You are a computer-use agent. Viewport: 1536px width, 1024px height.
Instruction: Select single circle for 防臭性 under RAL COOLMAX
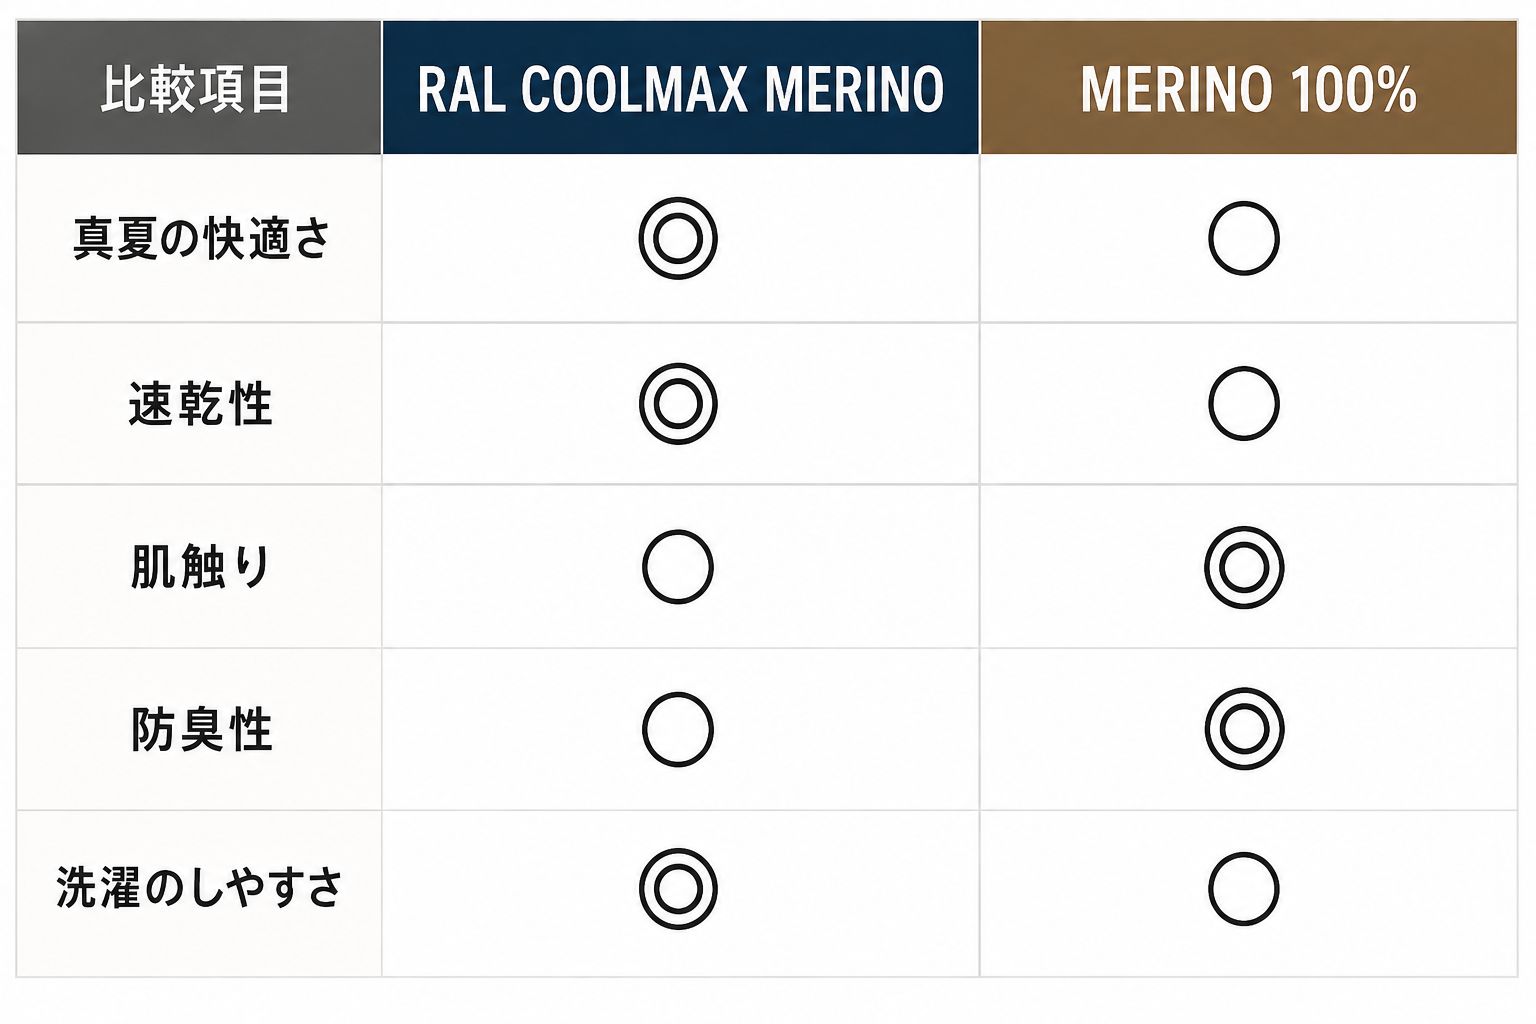click(678, 729)
